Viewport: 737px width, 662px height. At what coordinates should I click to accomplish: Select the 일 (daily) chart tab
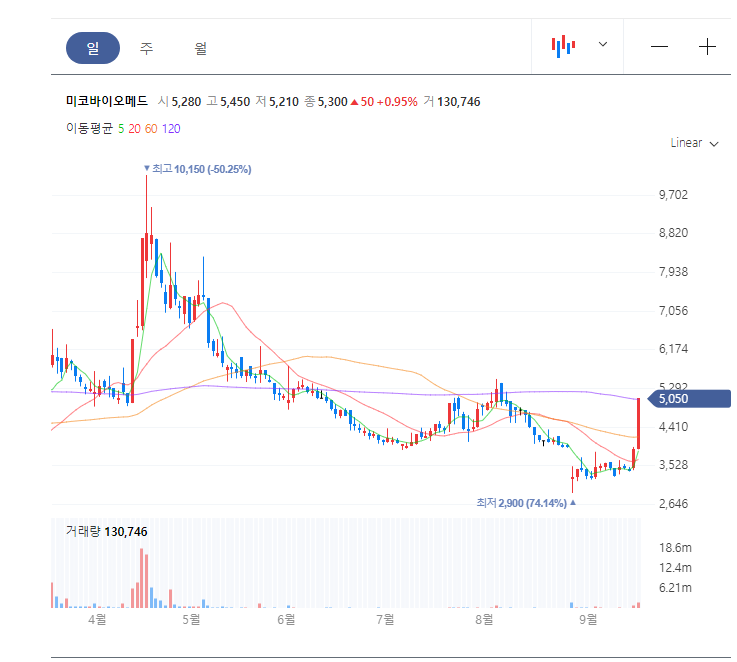pyautogui.click(x=93, y=48)
